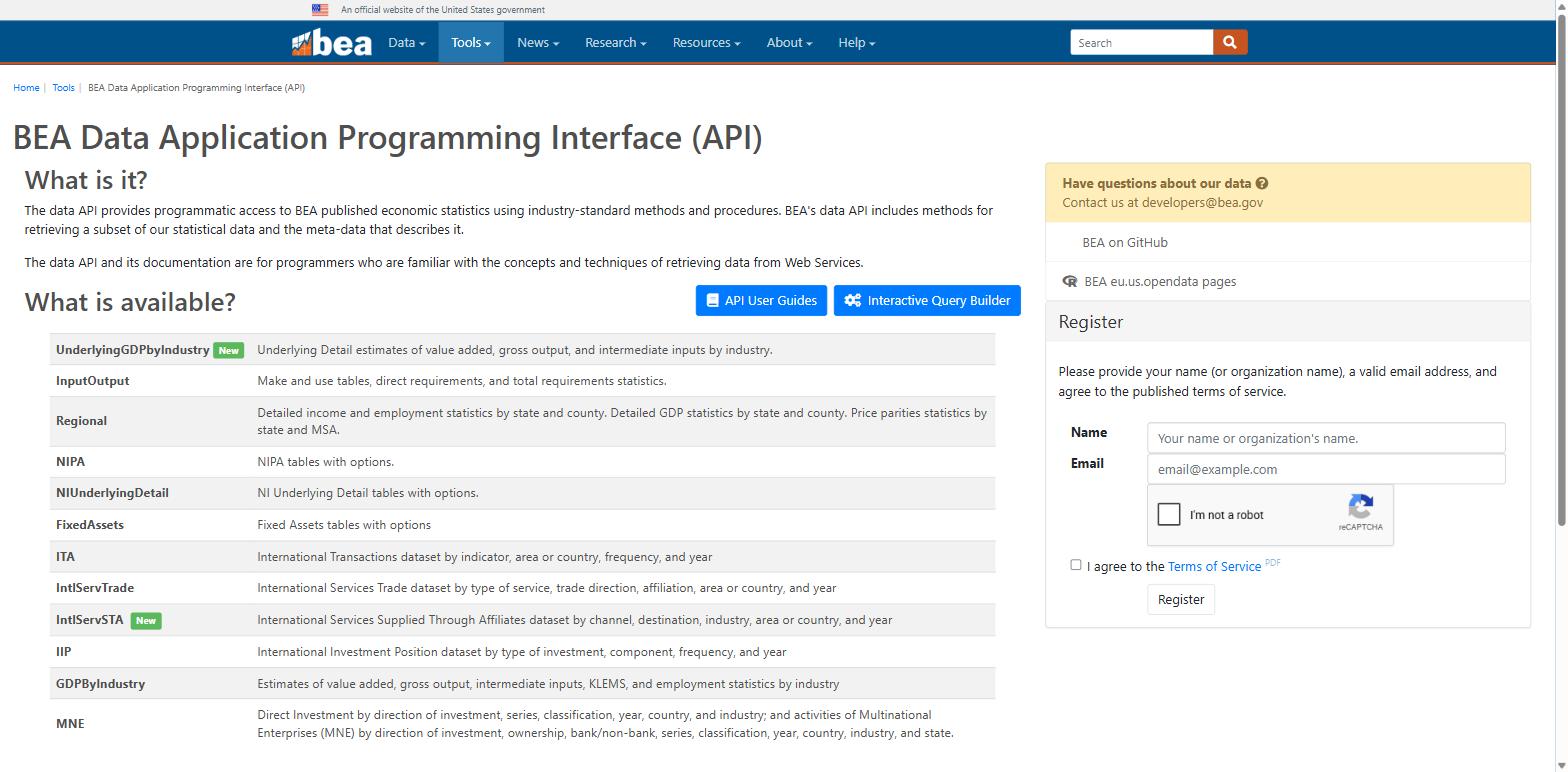Select FixedAssets dataset name

(x=90, y=525)
